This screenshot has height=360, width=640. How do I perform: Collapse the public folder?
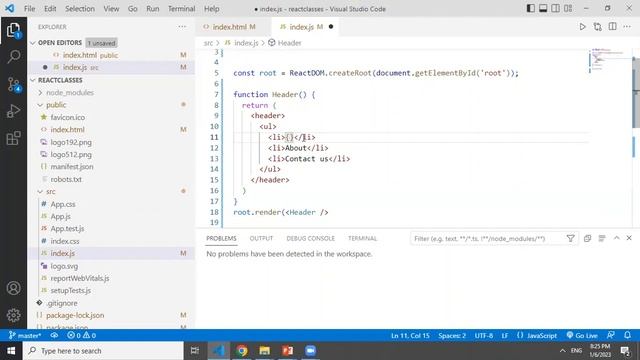pos(56,105)
